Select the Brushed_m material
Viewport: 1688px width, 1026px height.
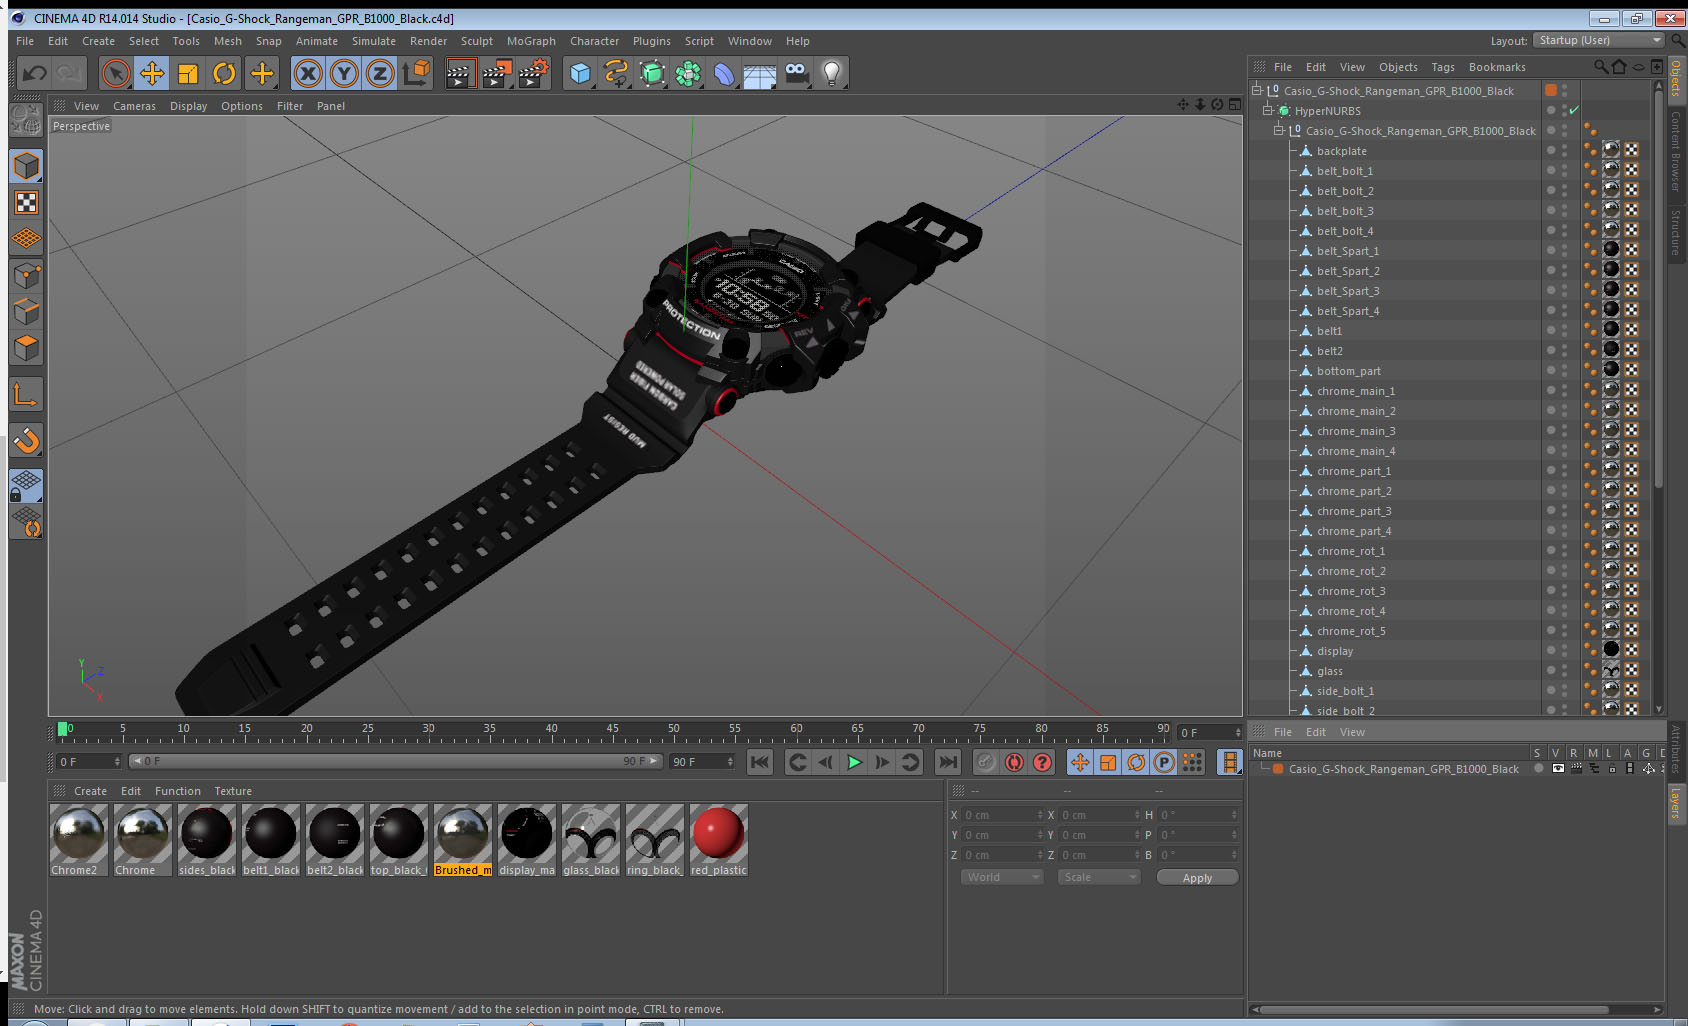463,840
